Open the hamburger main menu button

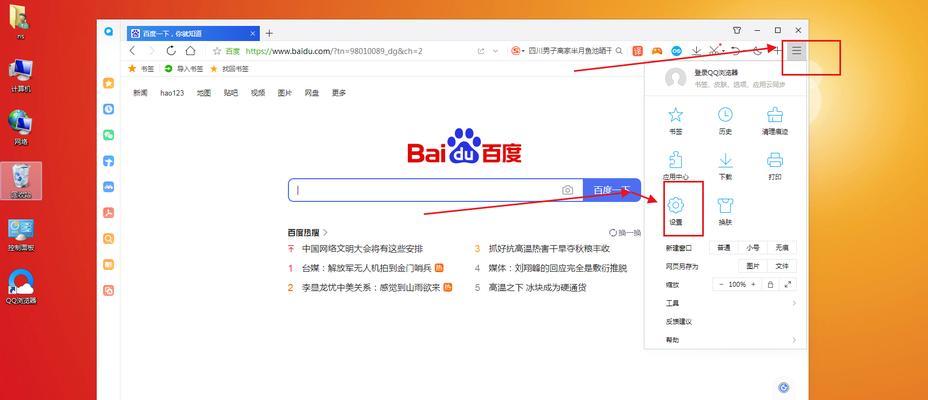[796, 51]
